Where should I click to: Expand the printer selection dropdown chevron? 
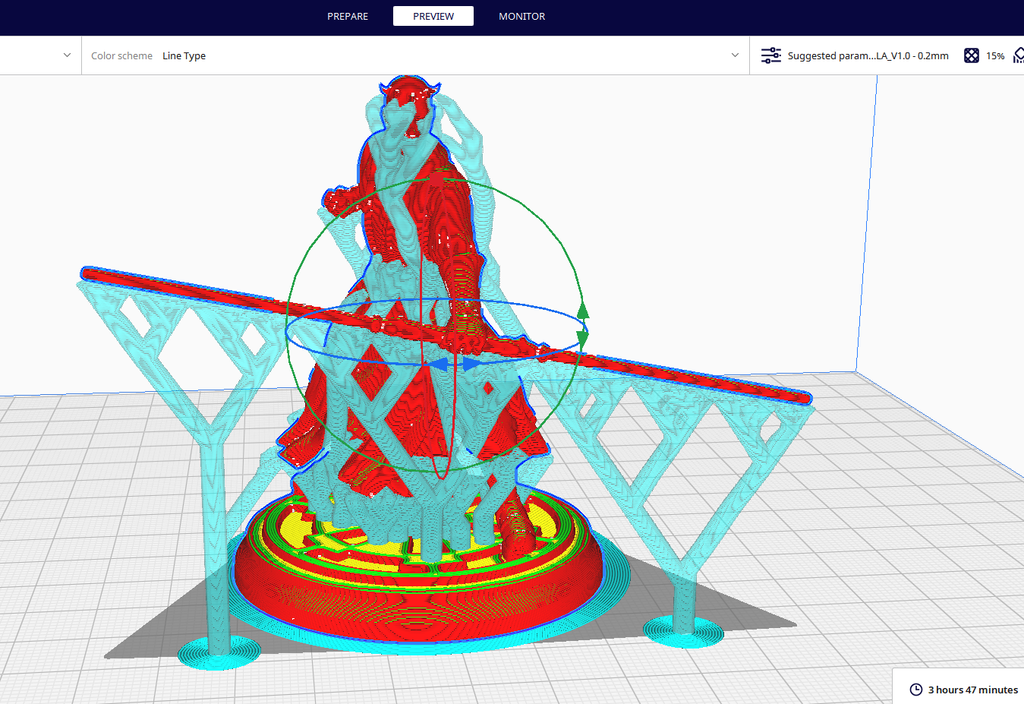tap(67, 55)
